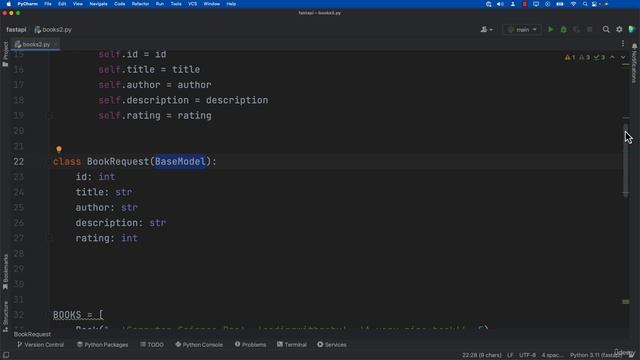640x360 pixels.
Task: Open the Project tool window
Action: coord(5,54)
